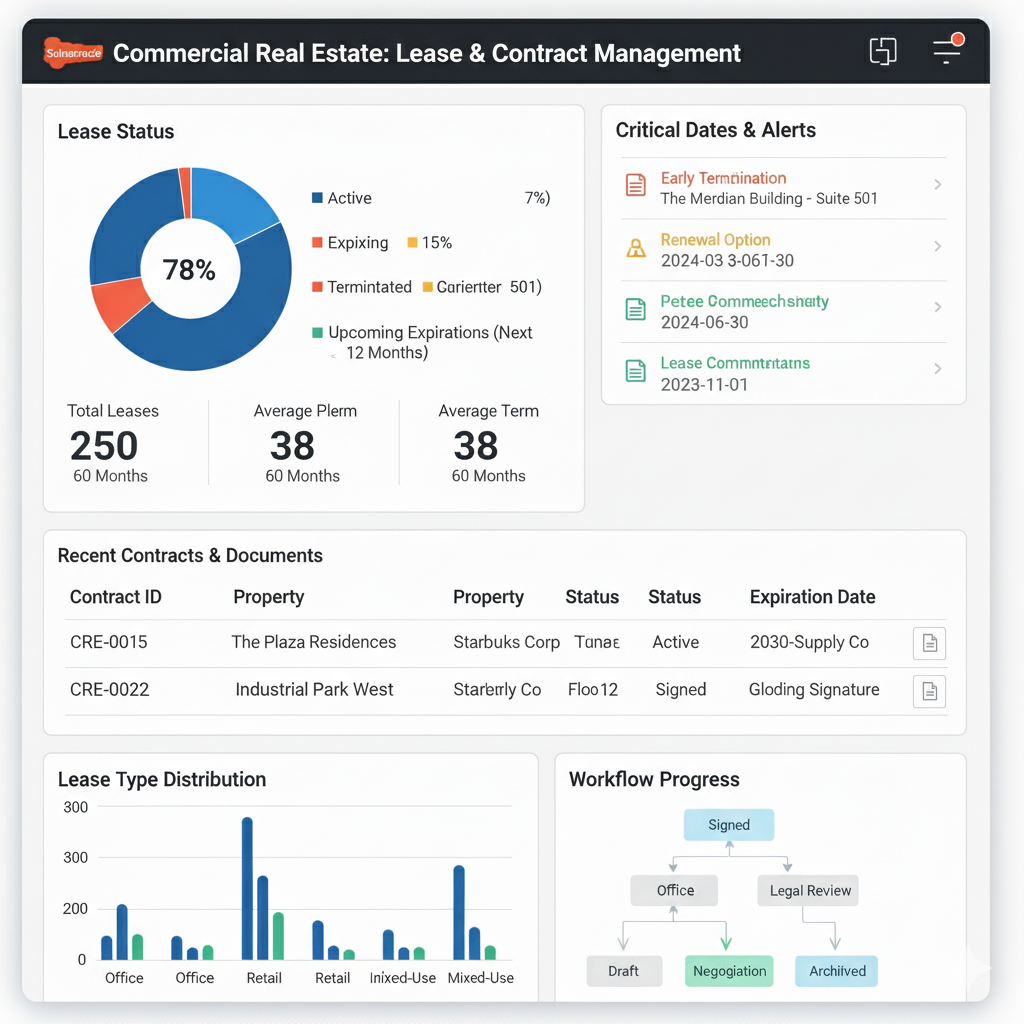The height and width of the screenshot is (1024, 1024).
Task: Select the CRE-0022 contract ID cell
Action: [109, 690]
